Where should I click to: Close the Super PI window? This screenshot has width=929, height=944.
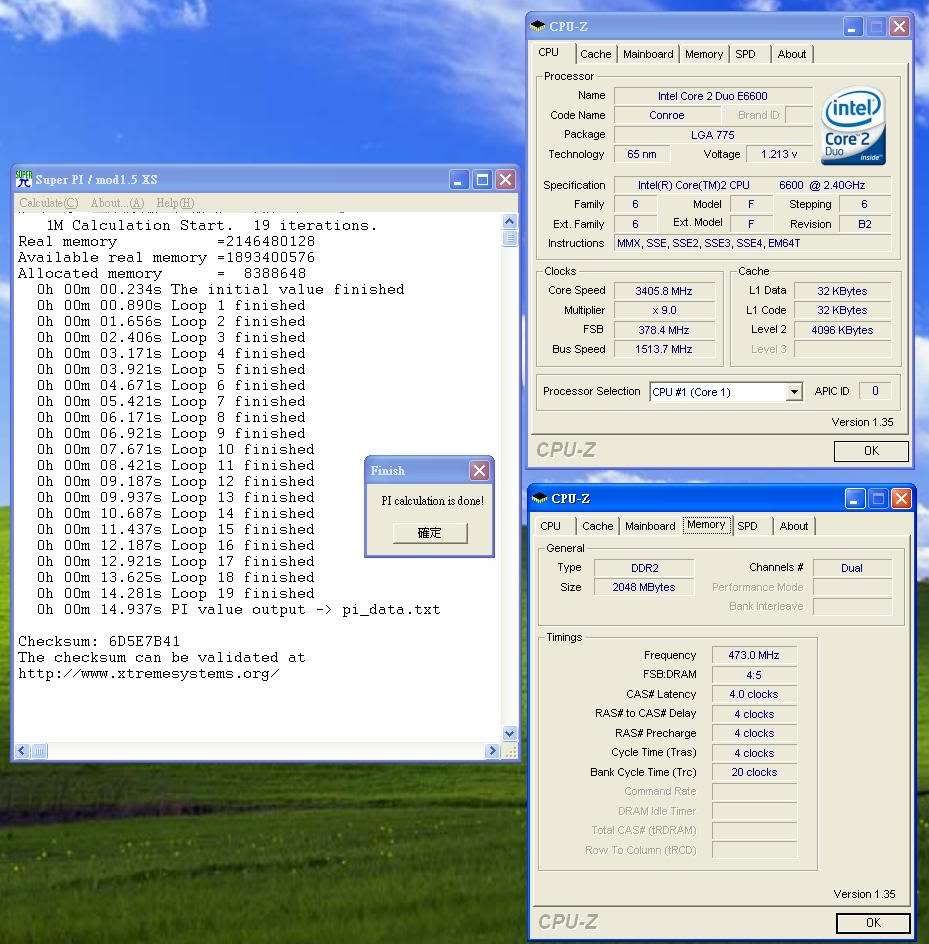point(506,179)
